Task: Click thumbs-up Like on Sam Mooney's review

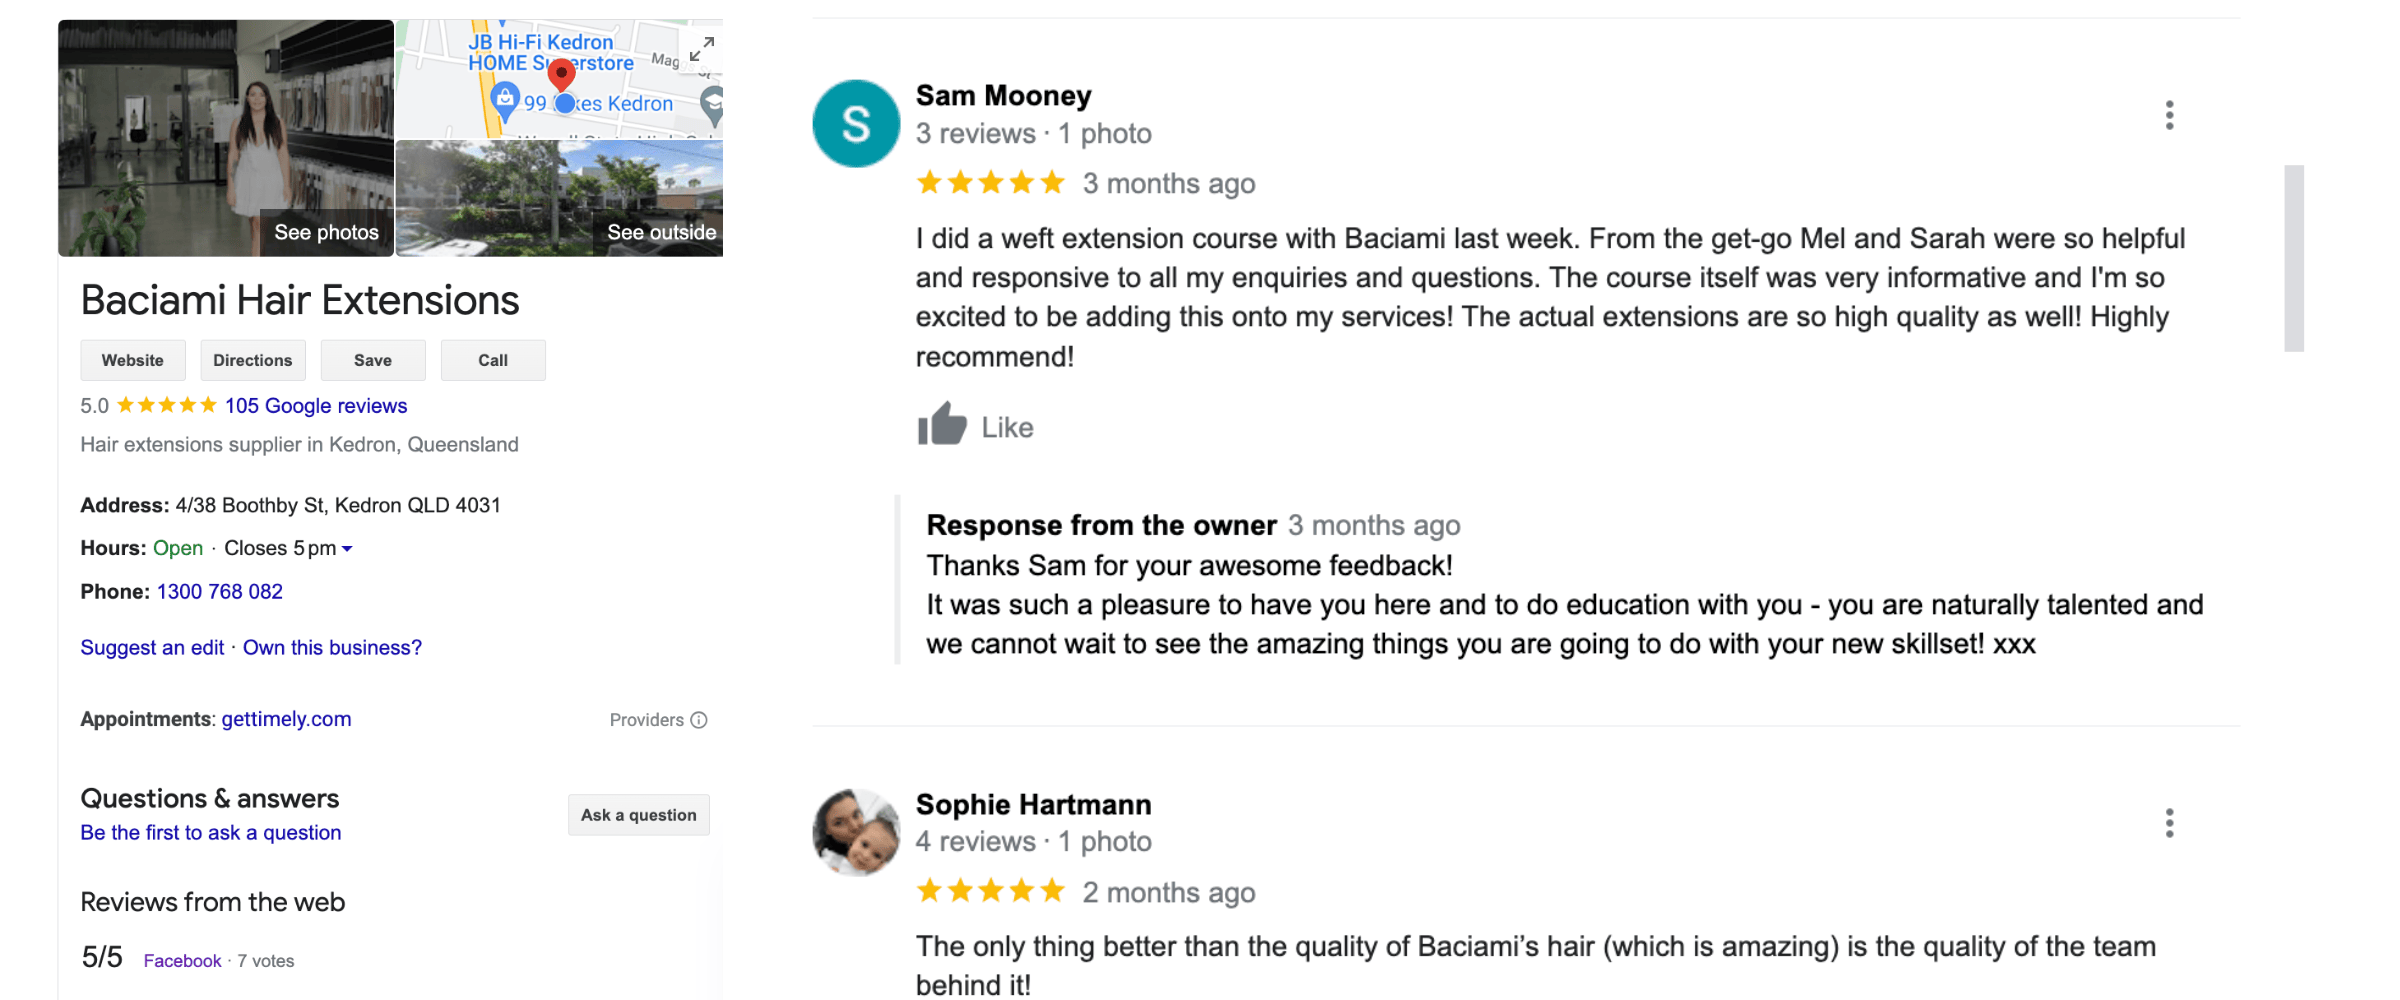Action: [x=942, y=426]
